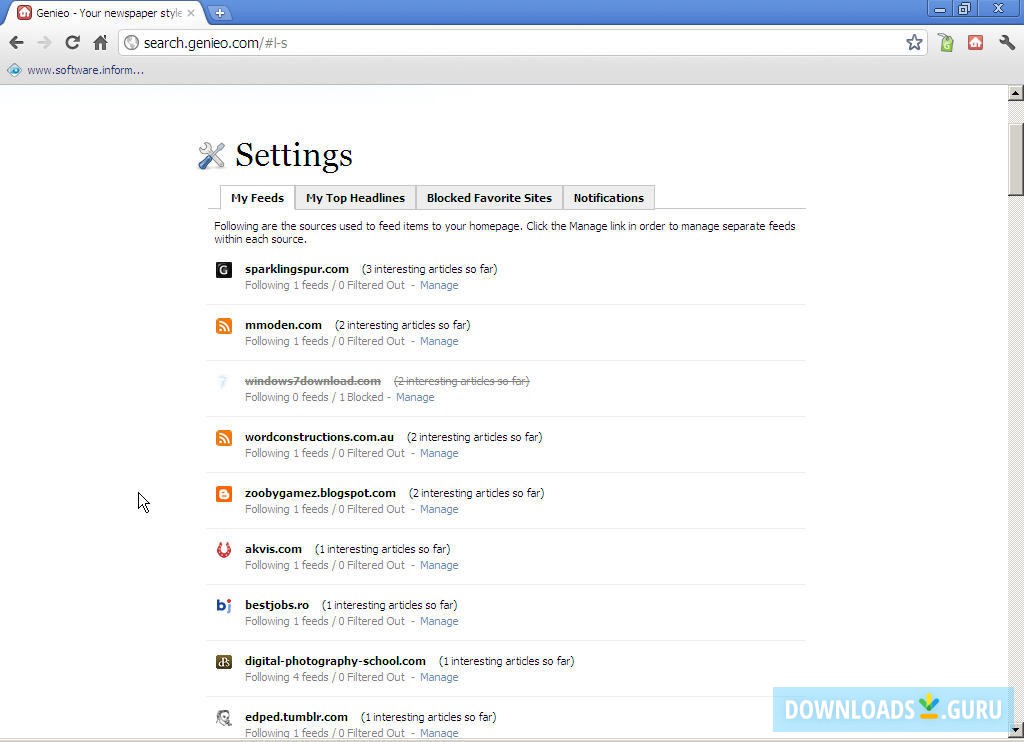Click the faded windows7download.com icon
This screenshot has height=742, width=1024.
pyautogui.click(x=223, y=381)
